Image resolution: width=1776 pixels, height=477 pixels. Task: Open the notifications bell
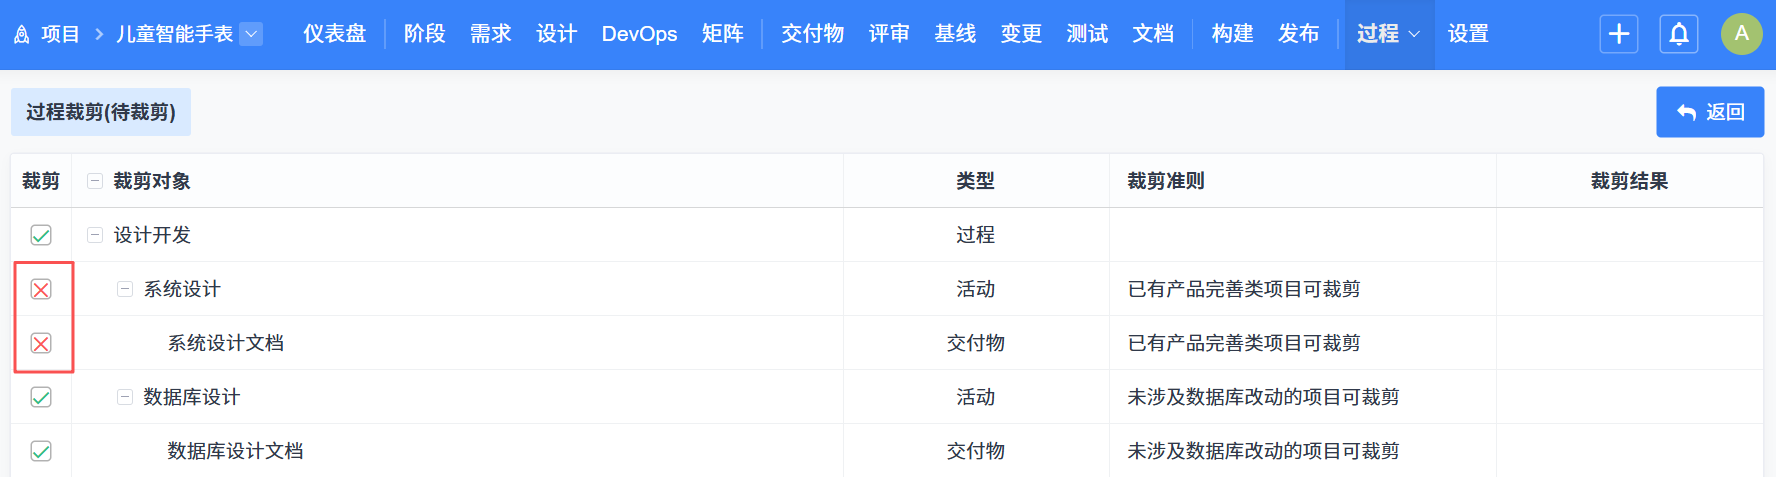click(x=1679, y=34)
